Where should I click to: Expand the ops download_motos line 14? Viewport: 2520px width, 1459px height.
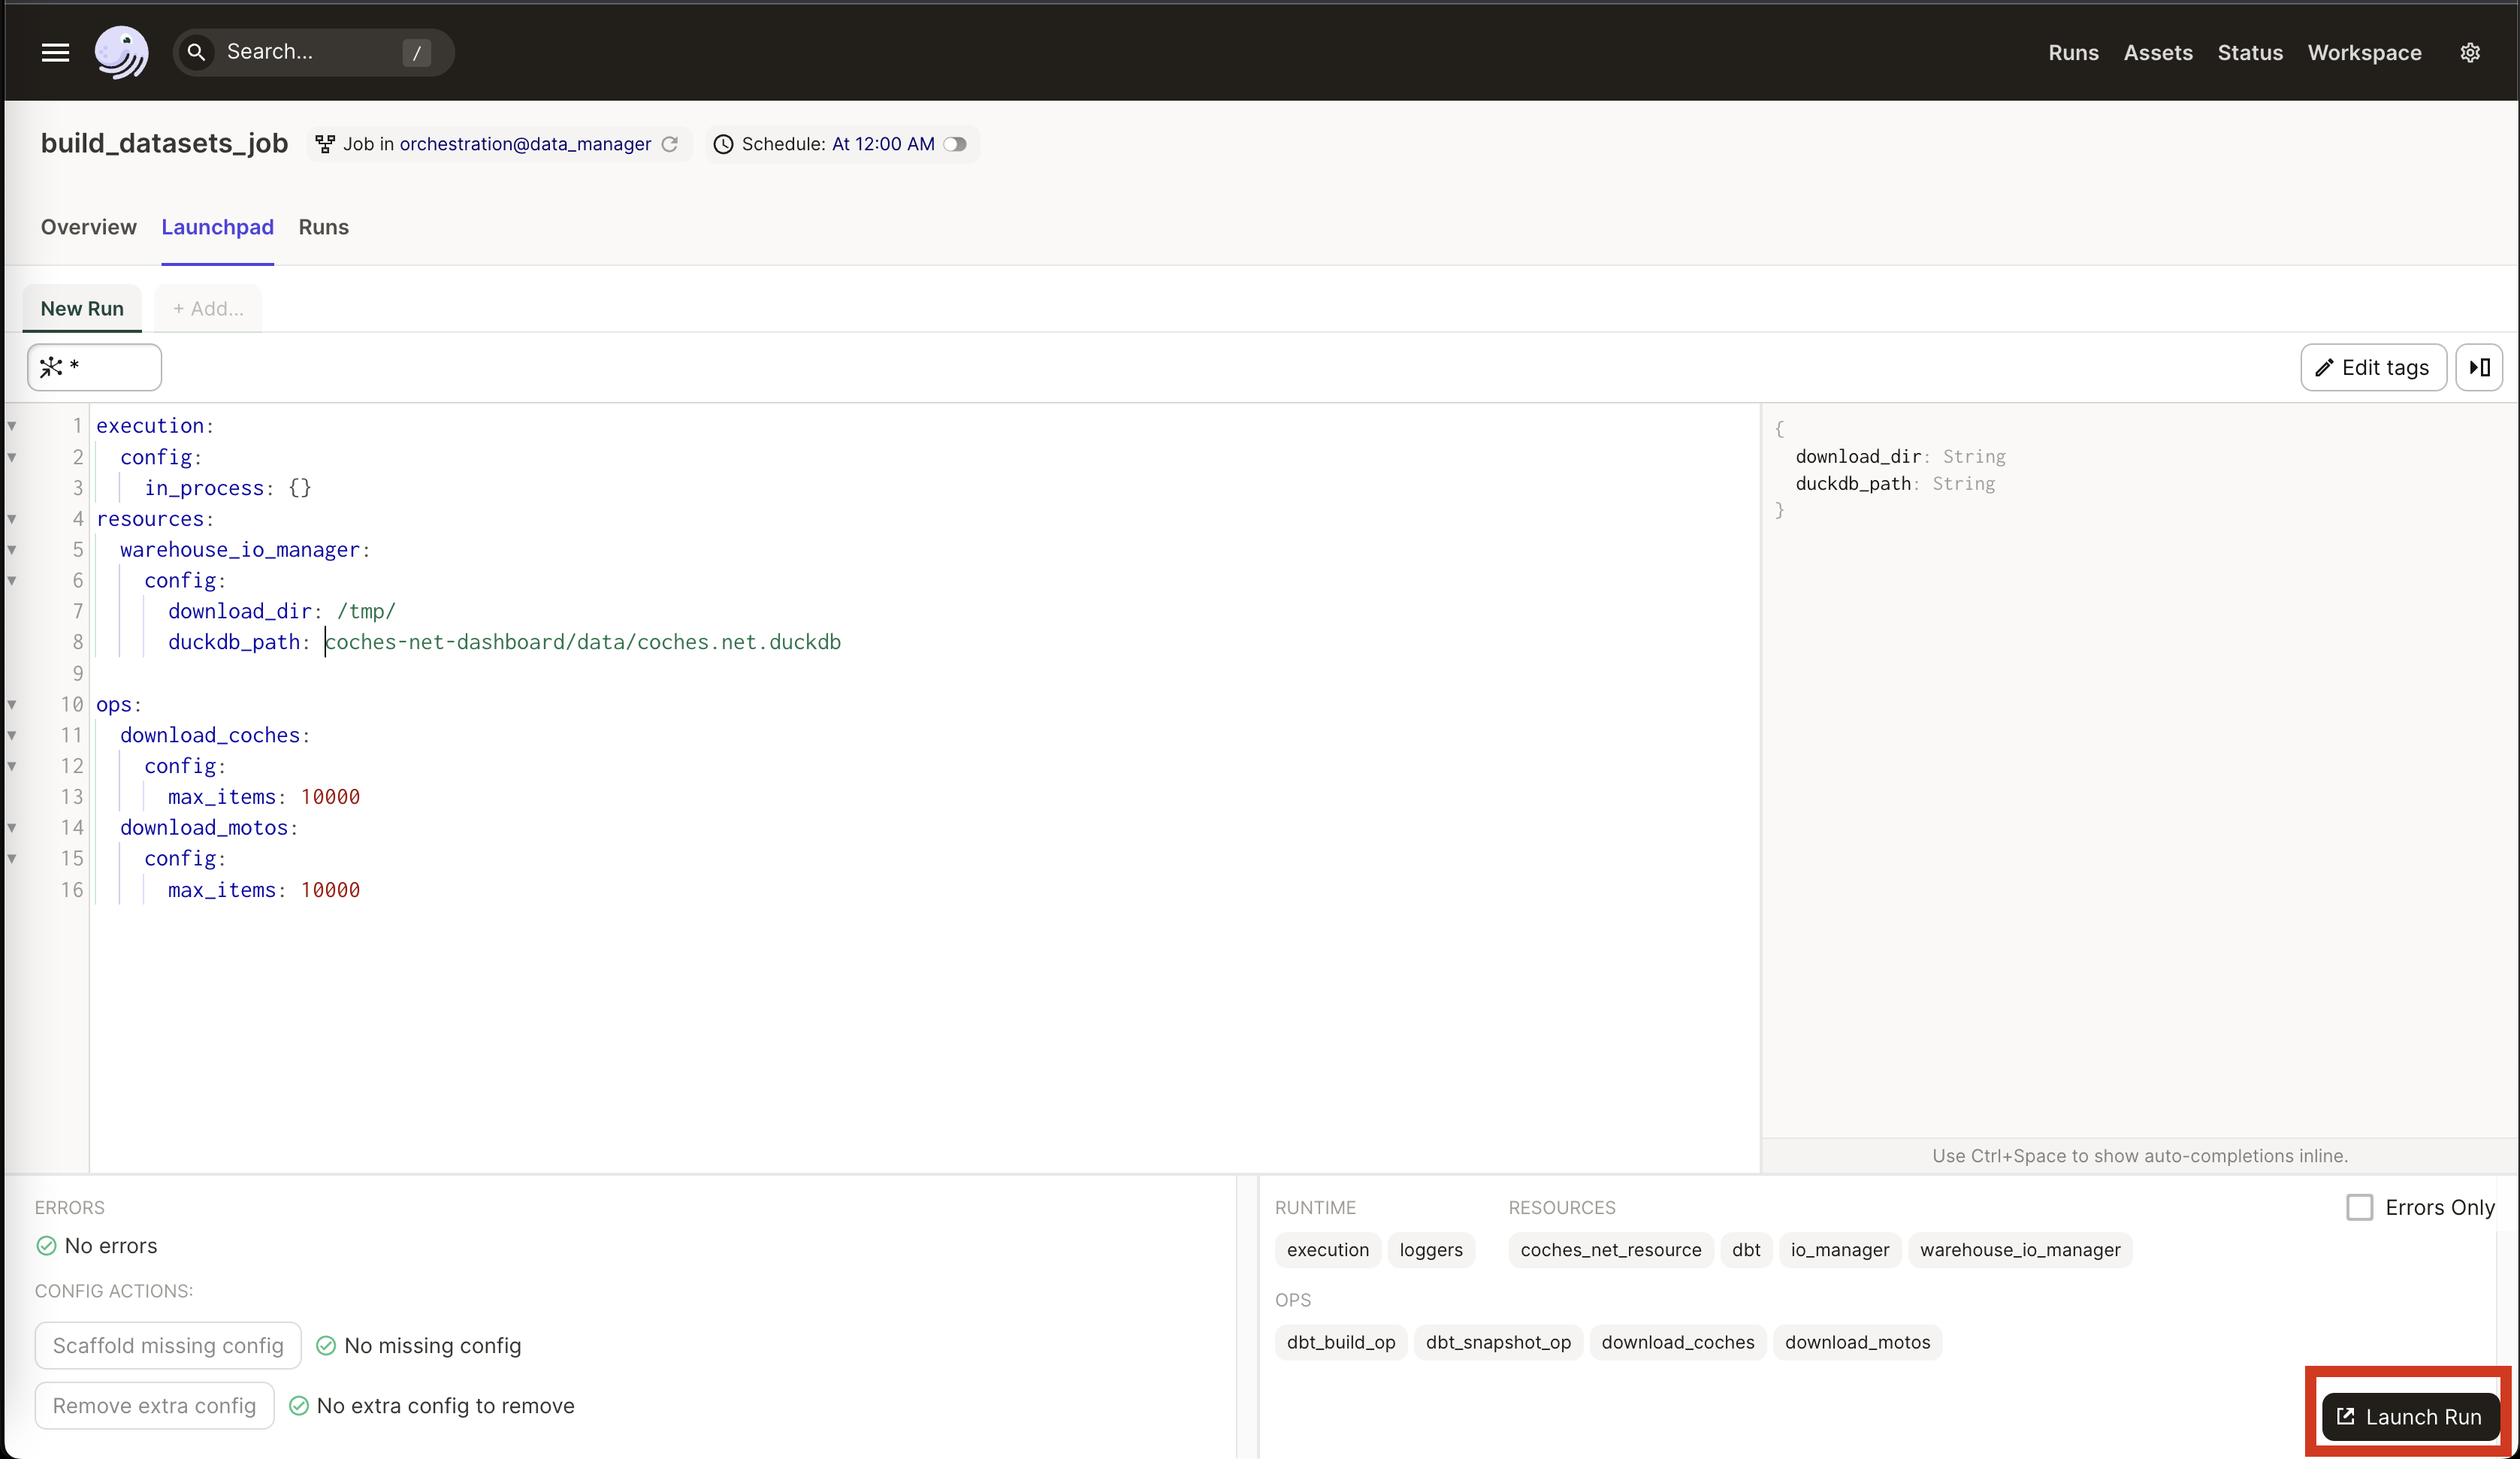coord(14,826)
